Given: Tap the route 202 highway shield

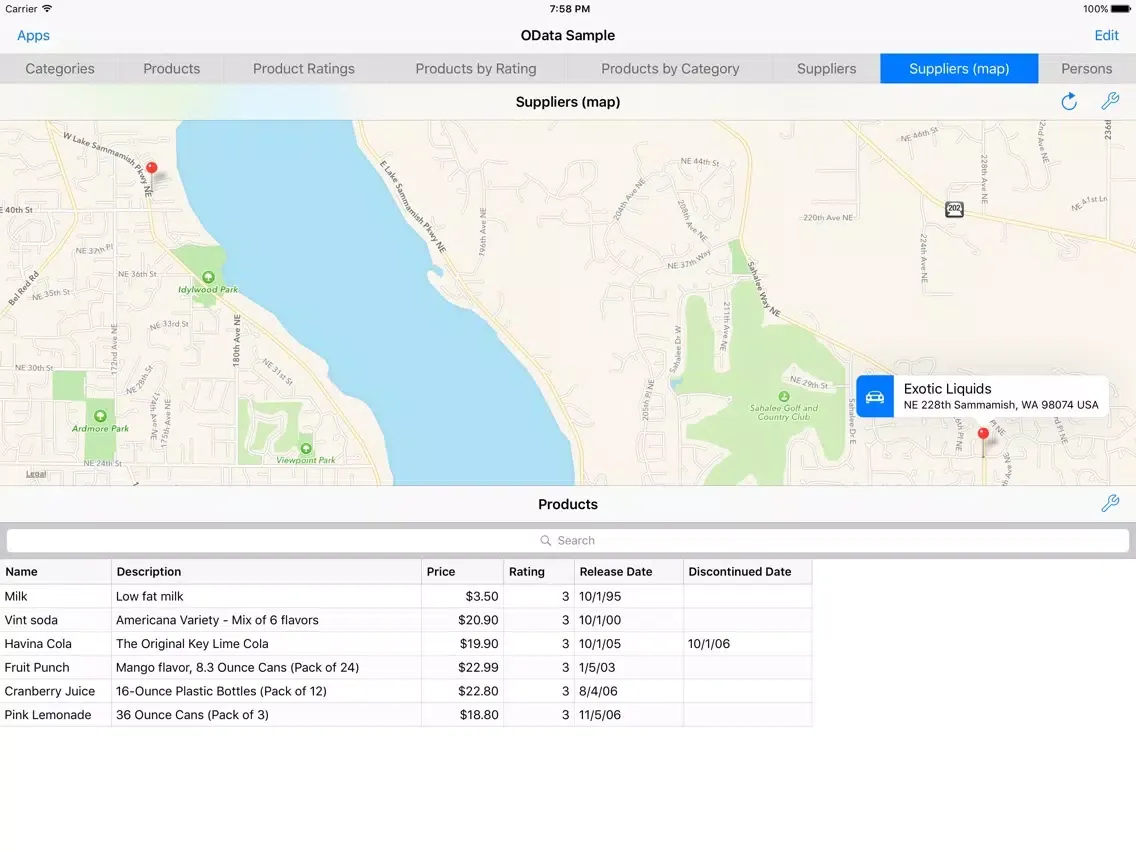Looking at the screenshot, I should coord(954,209).
